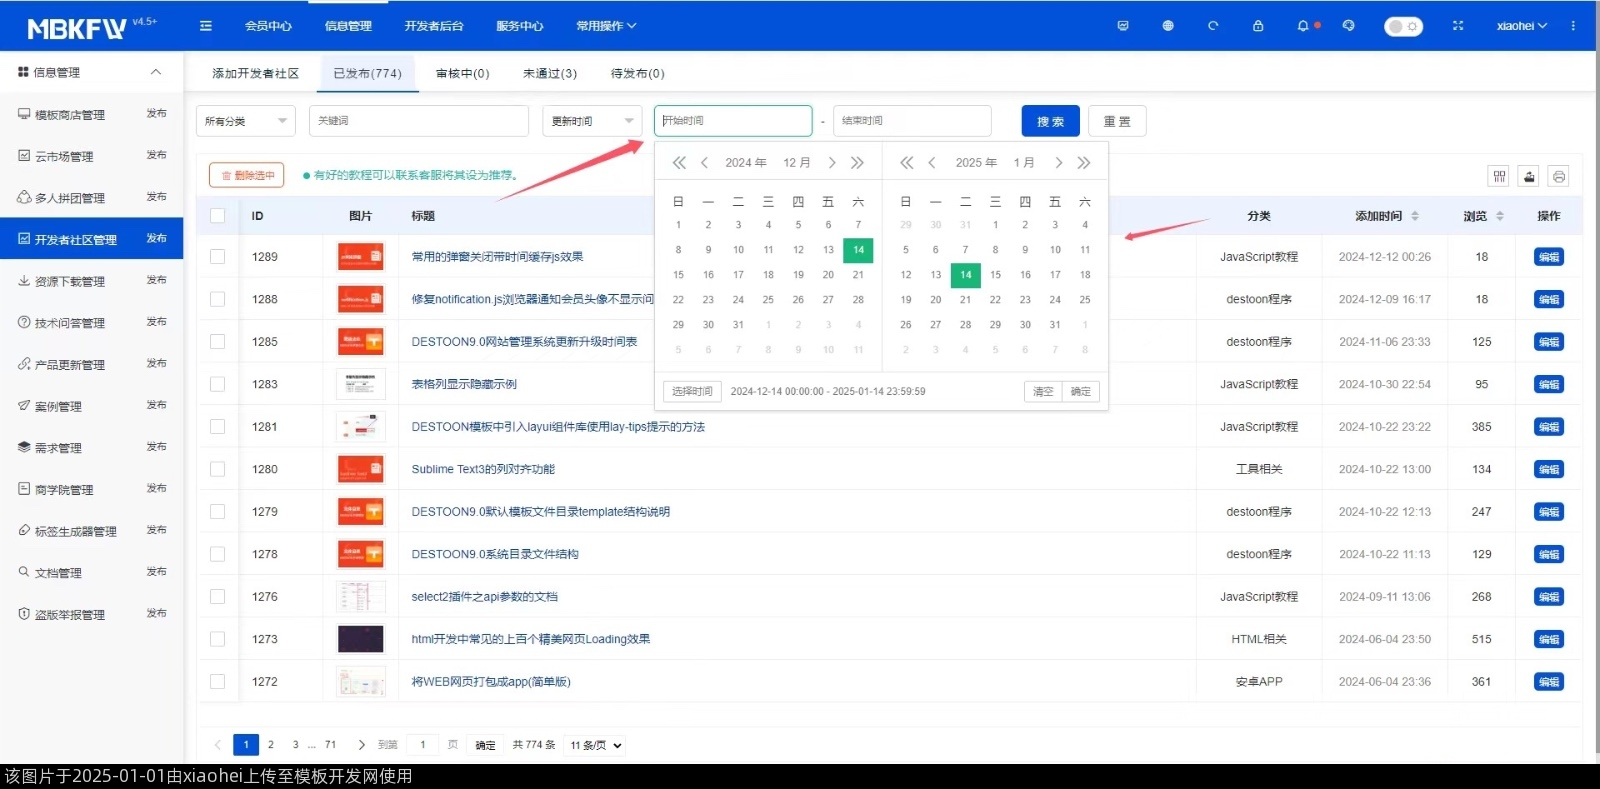Click the 搜索 search button

(1051, 121)
